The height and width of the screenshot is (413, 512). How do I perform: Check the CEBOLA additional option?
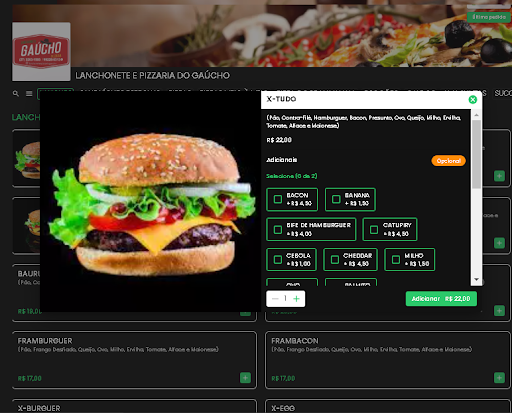[x=278, y=259]
